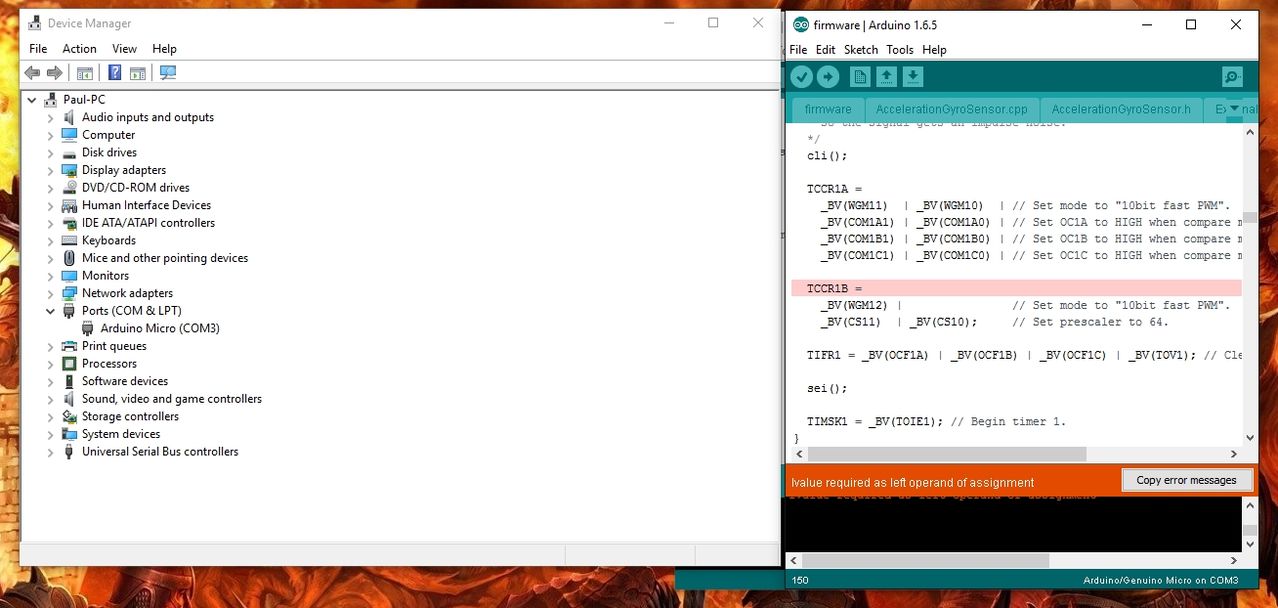
Task: Open the Arduino File menu
Action: (x=798, y=49)
